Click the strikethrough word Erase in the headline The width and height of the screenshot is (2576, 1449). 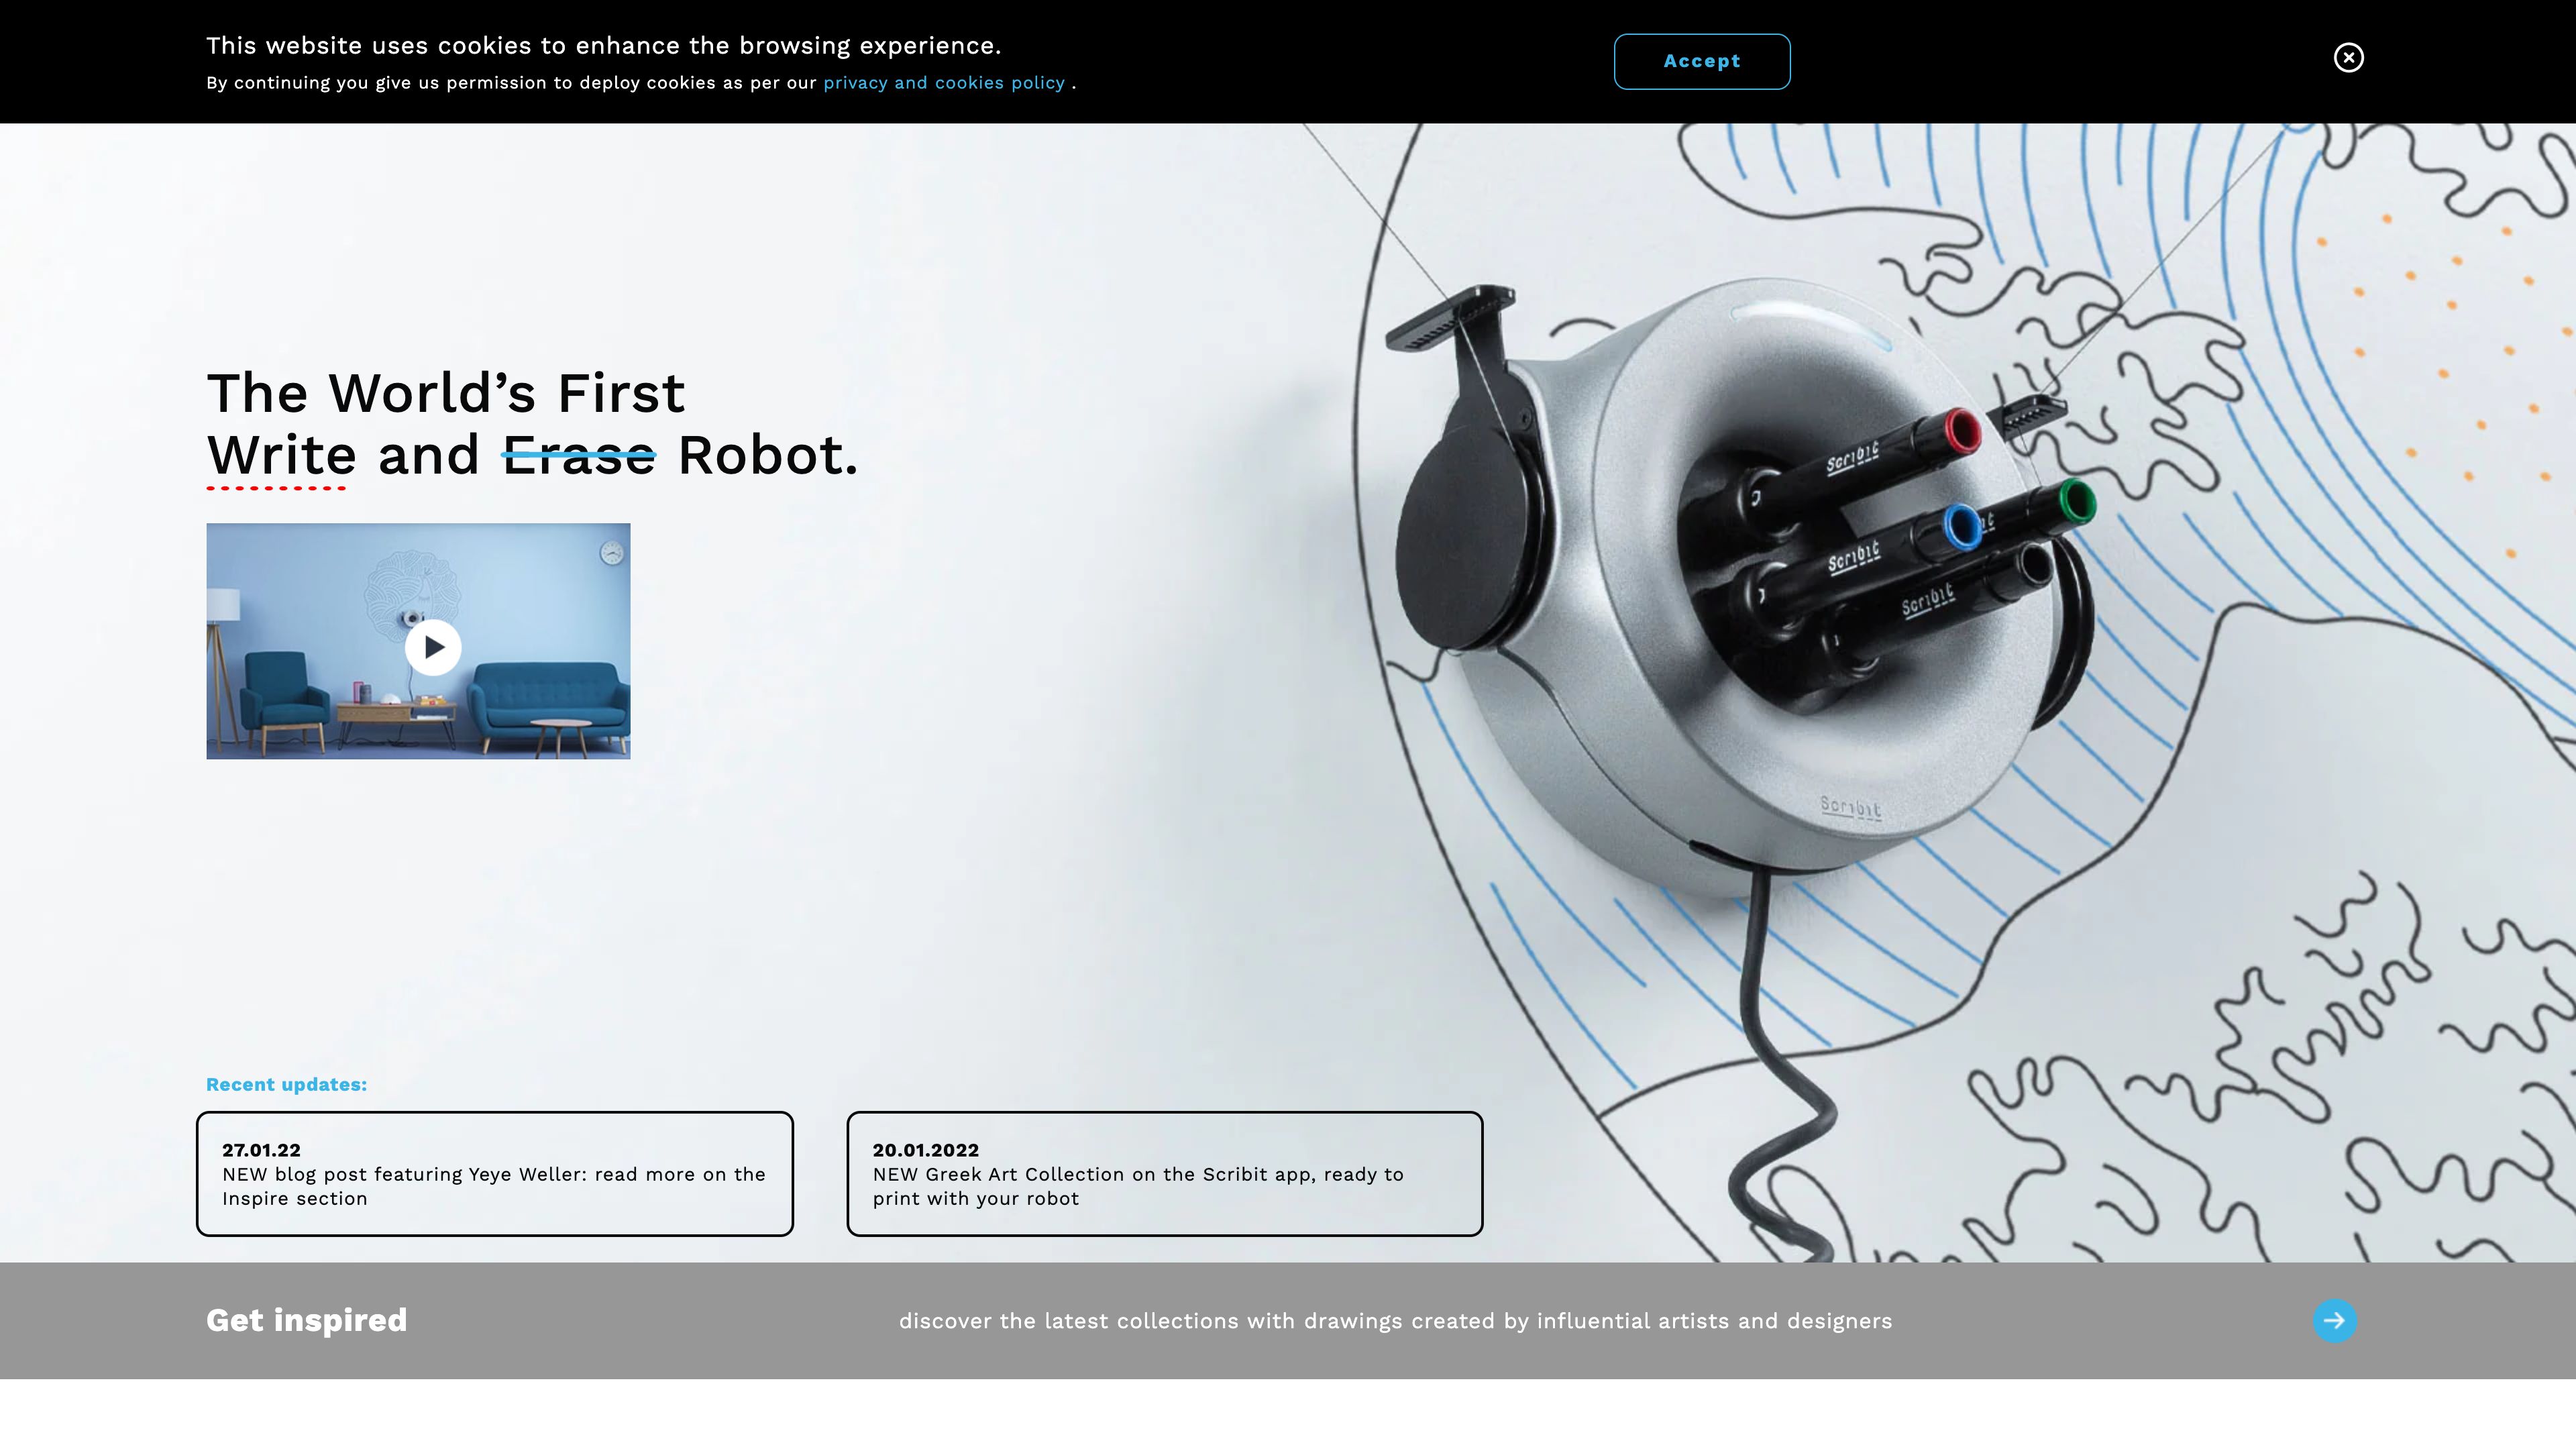[578, 455]
